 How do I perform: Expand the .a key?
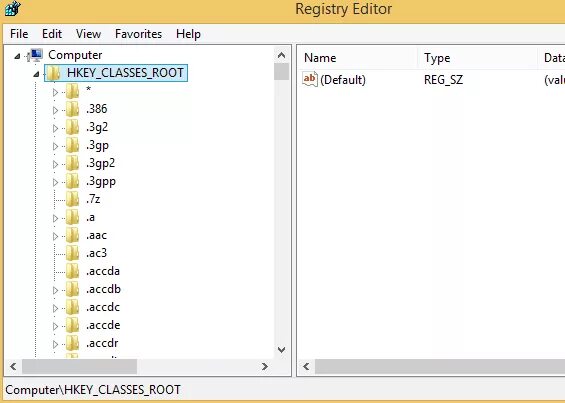point(55,218)
